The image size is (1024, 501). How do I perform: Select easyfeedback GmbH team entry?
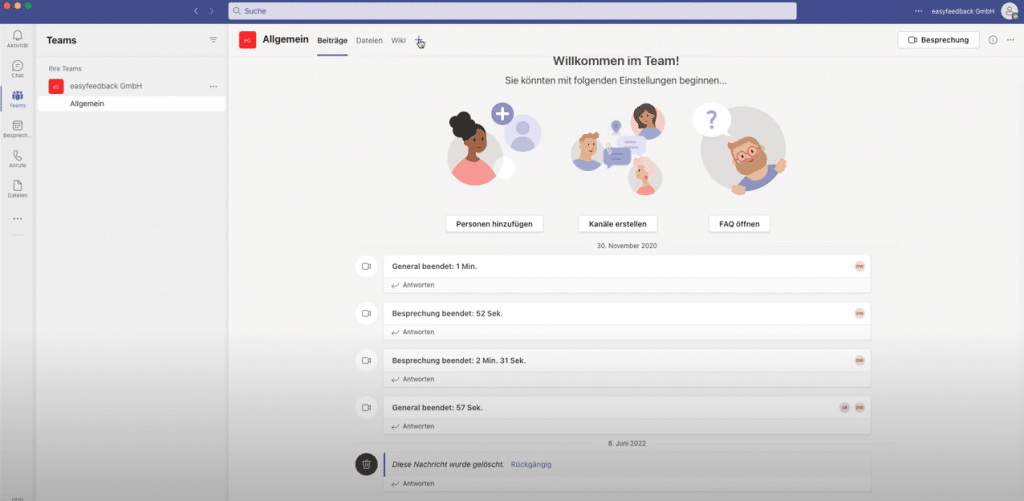tap(132, 86)
